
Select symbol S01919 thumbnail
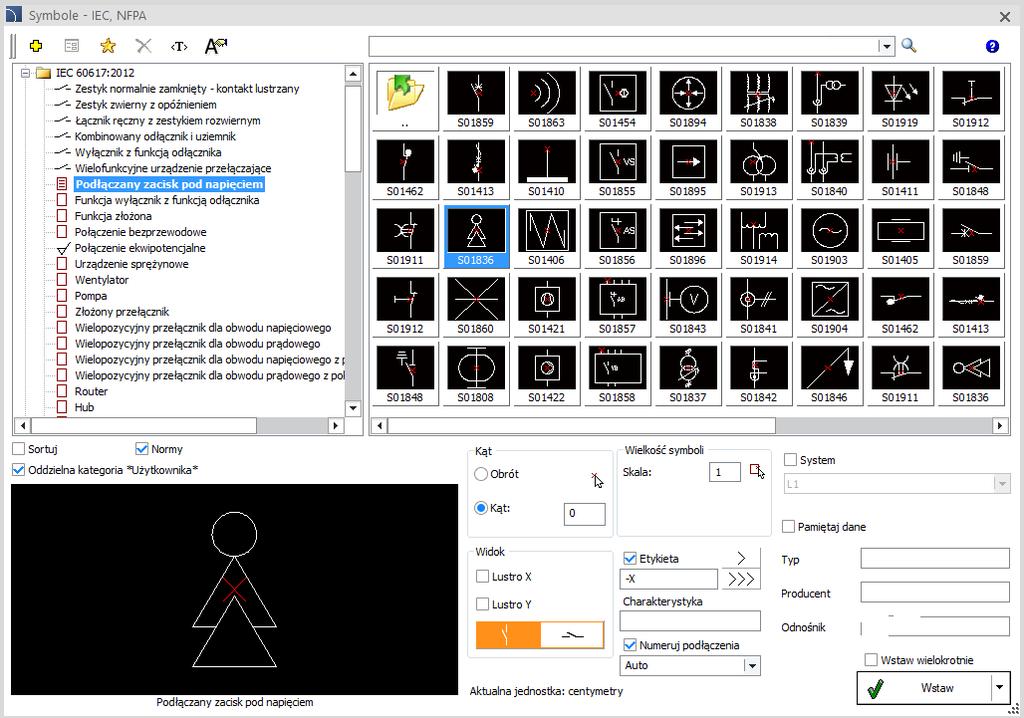[x=900, y=99]
